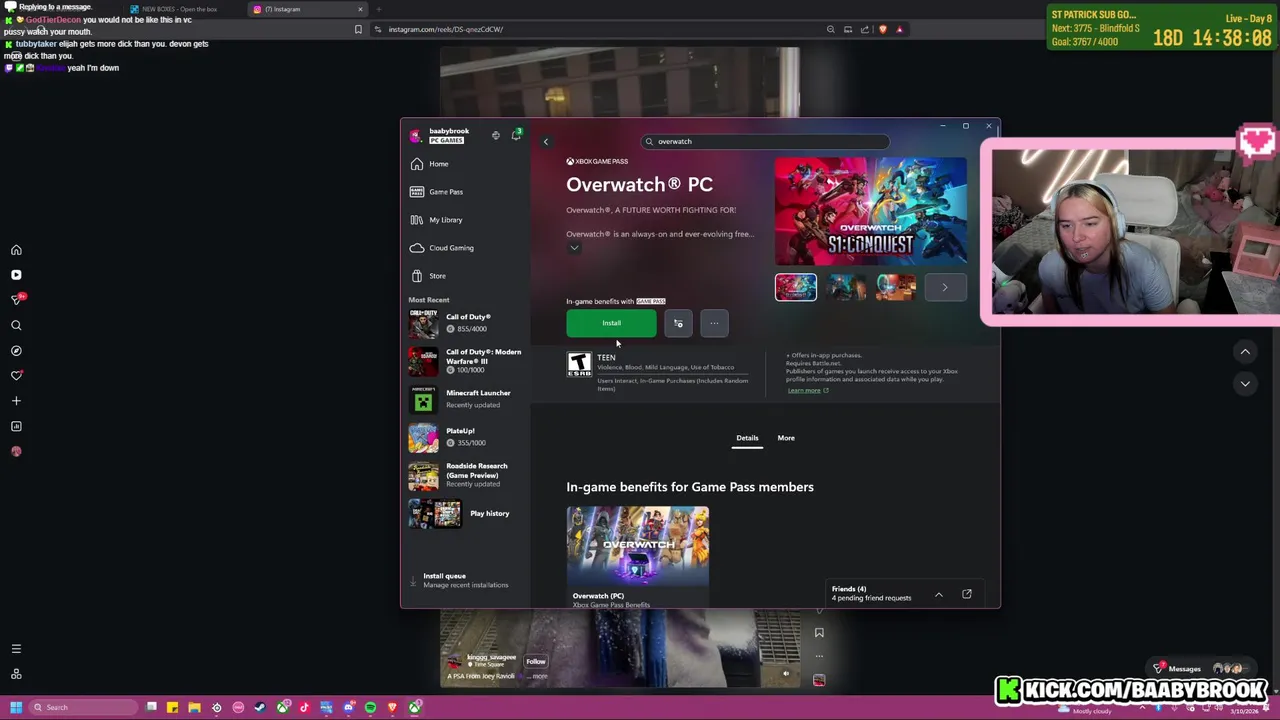The height and width of the screenshot is (720, 1280).
Task: Open more options ellipsis beside Install
Action: 714,323
